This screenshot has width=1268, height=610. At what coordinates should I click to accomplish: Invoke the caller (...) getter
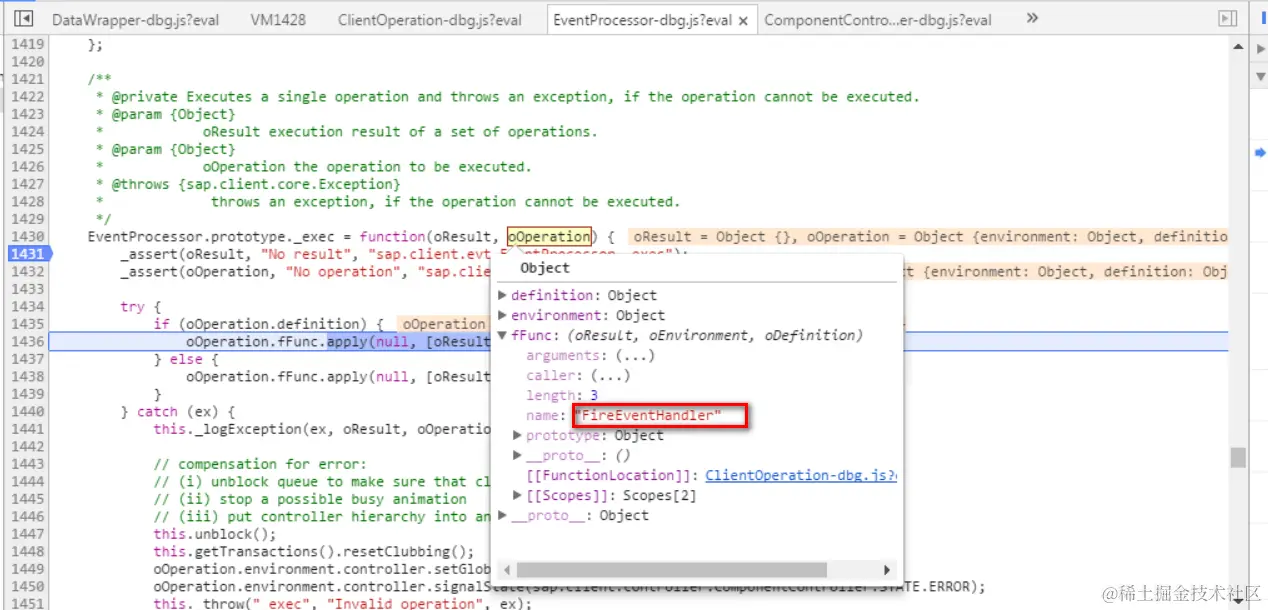point(610,375)
